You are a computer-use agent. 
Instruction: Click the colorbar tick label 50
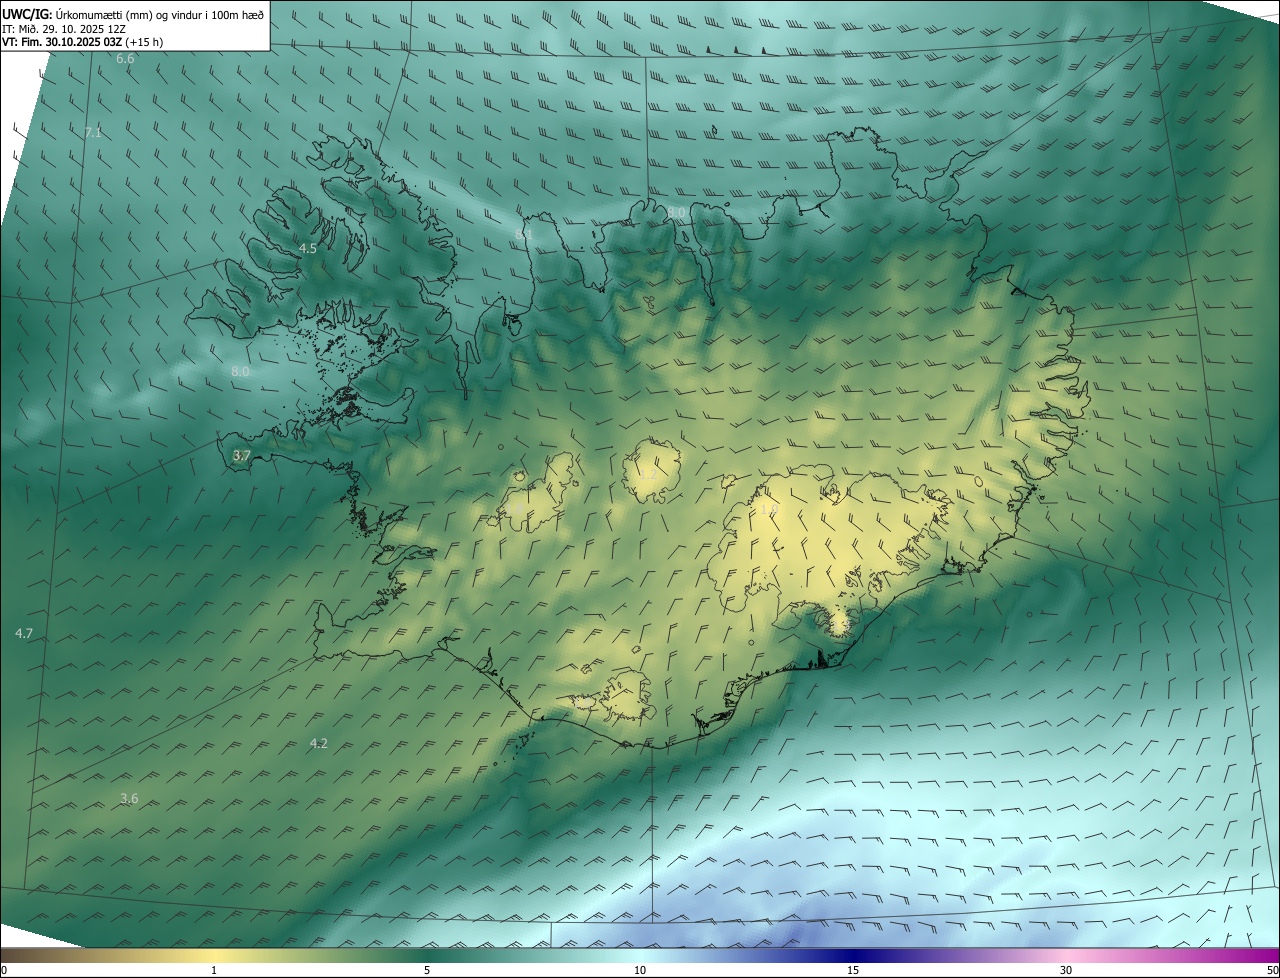tap(1272, 970)
